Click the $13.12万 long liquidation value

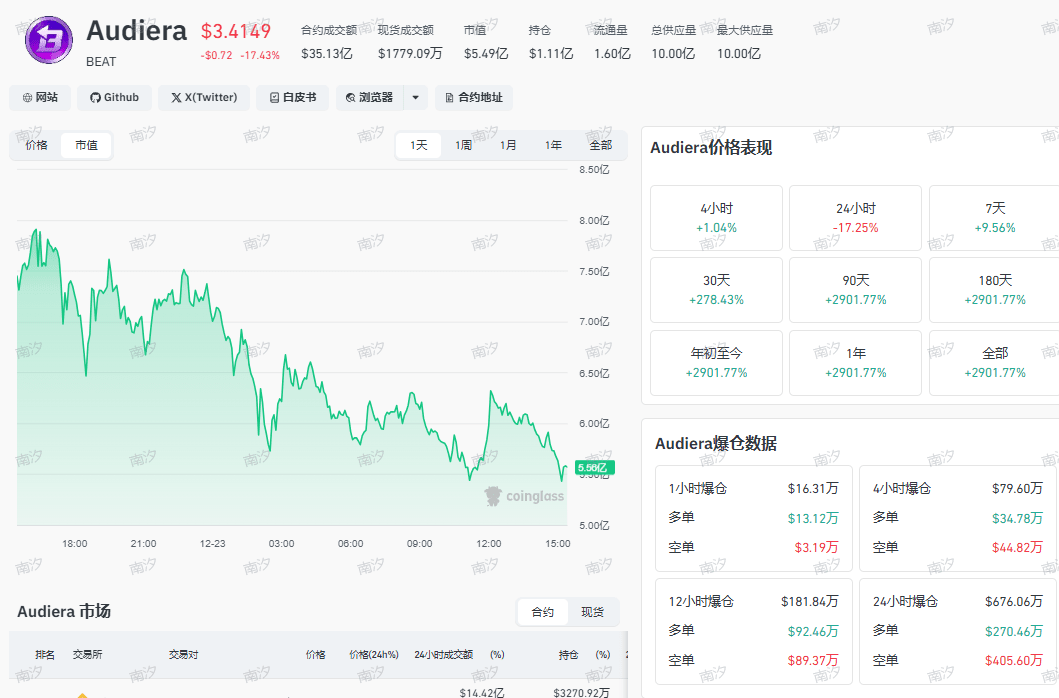click(x=812, y=518)
